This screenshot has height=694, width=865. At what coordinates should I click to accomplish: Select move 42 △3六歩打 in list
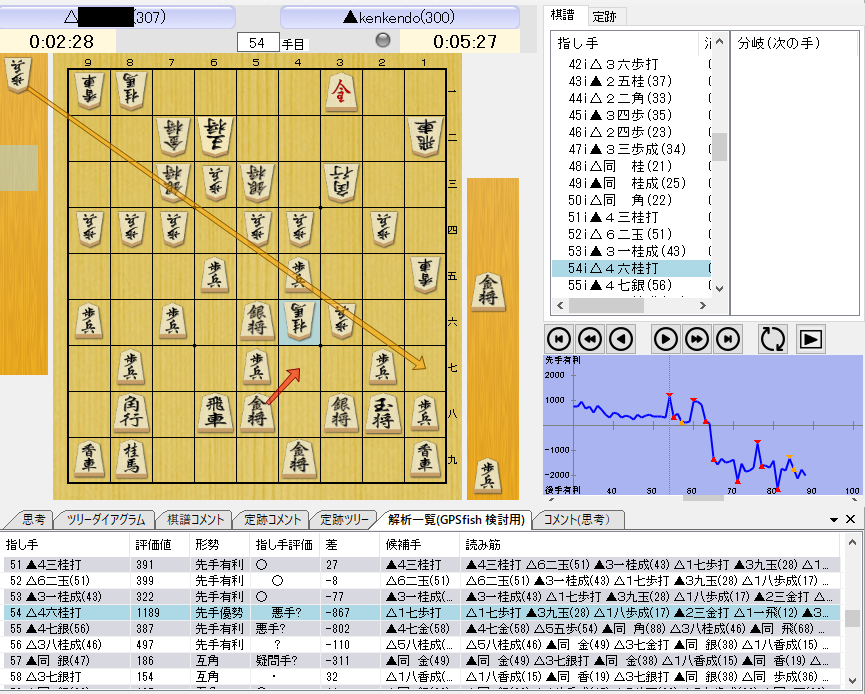click(631, 64)
